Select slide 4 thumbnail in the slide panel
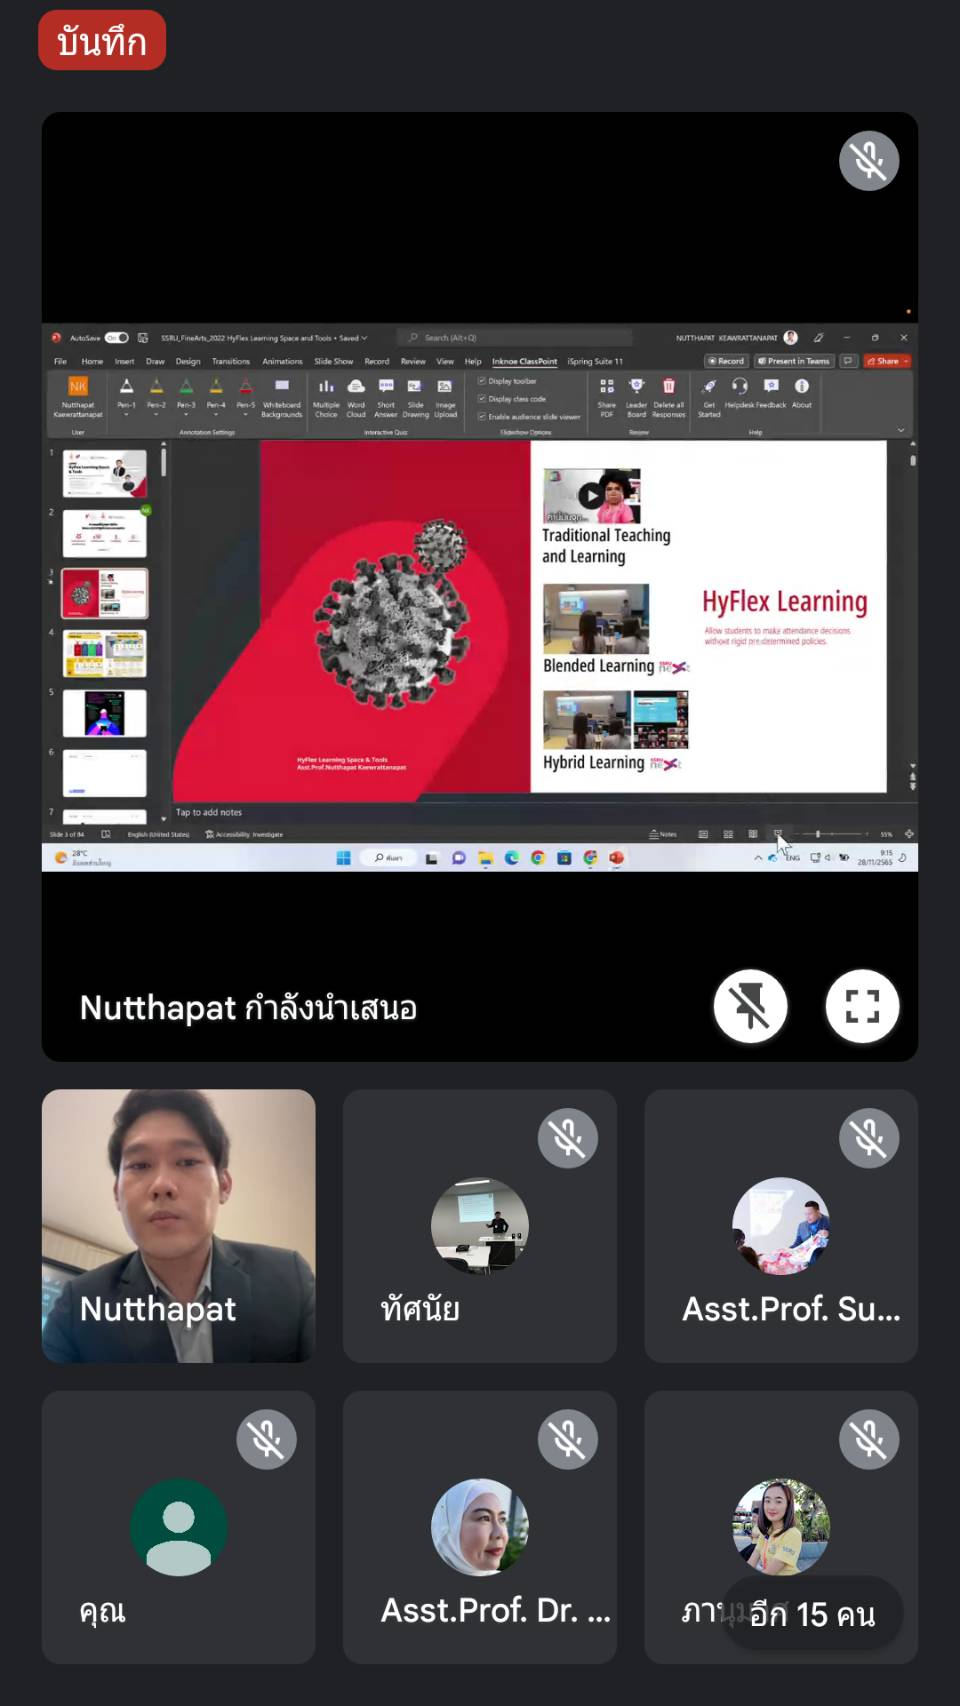 tap(105, 653)
